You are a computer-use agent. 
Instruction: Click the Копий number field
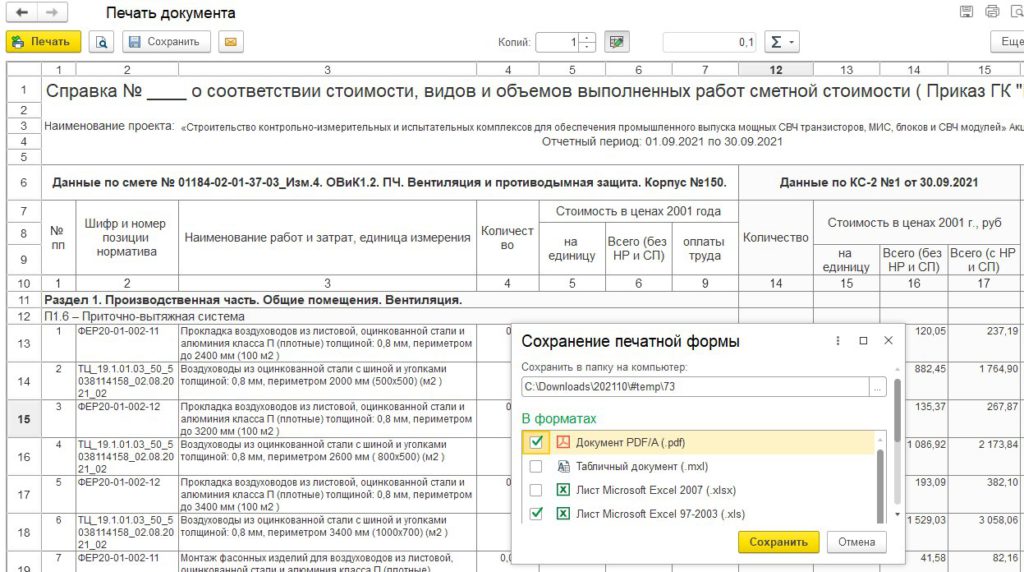558,42
